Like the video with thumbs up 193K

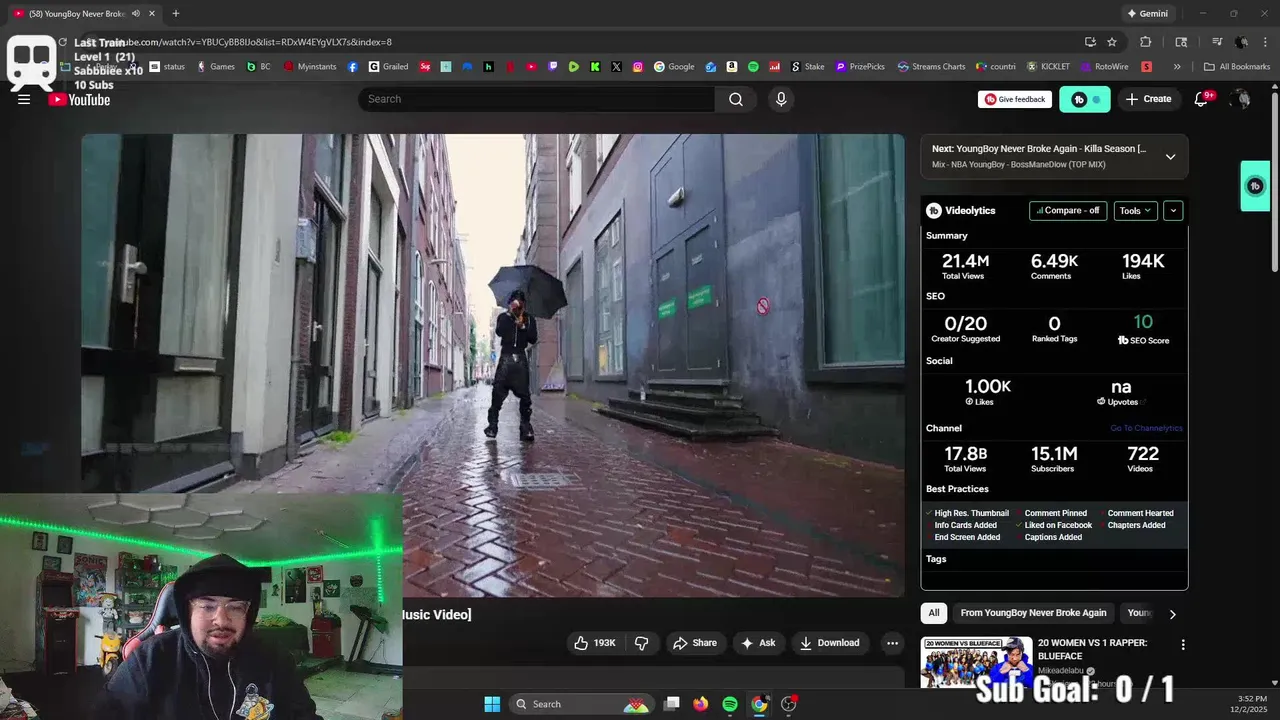(594, 643)
